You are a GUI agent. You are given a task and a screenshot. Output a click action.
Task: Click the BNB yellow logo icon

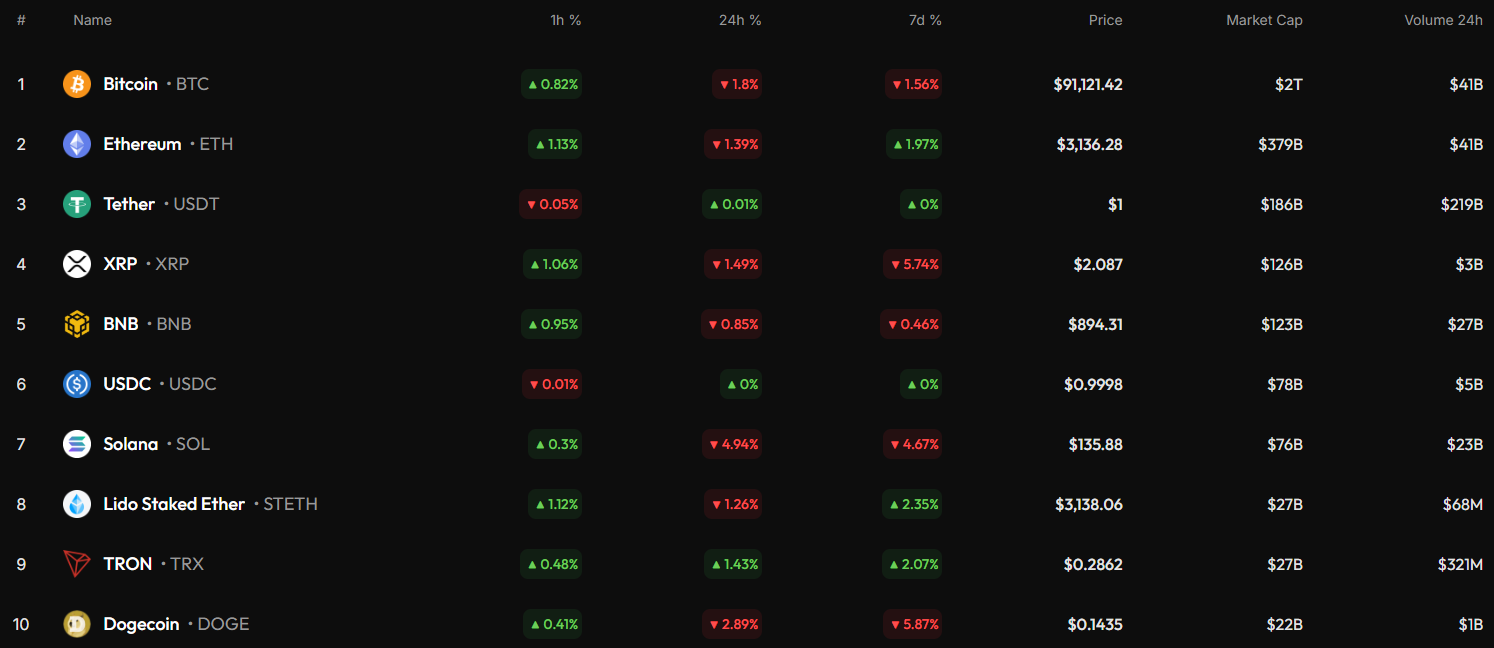pos(77,324)
